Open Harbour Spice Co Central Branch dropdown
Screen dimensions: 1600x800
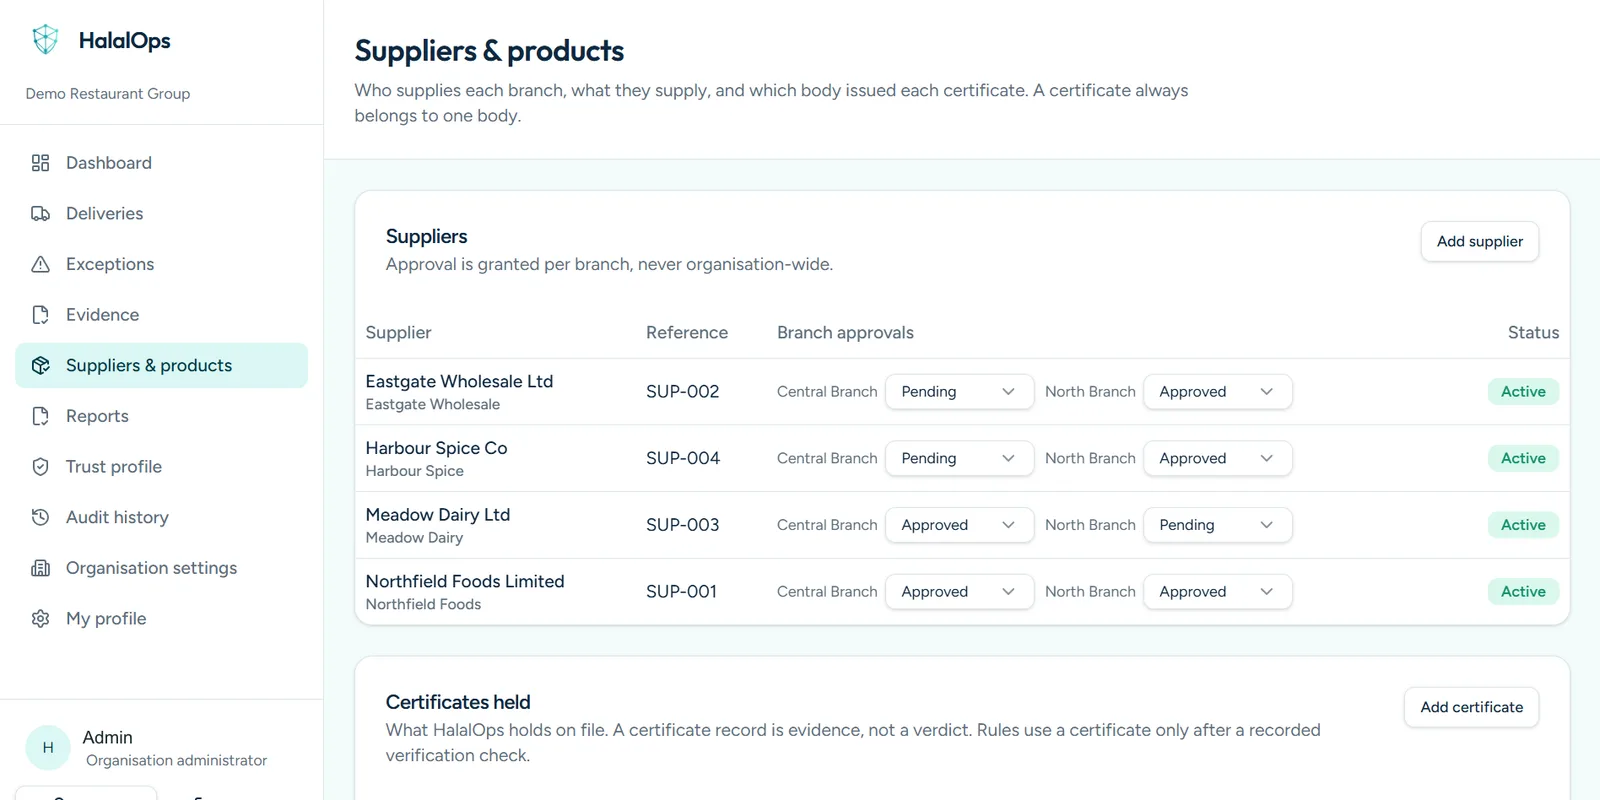coord(959,458)
